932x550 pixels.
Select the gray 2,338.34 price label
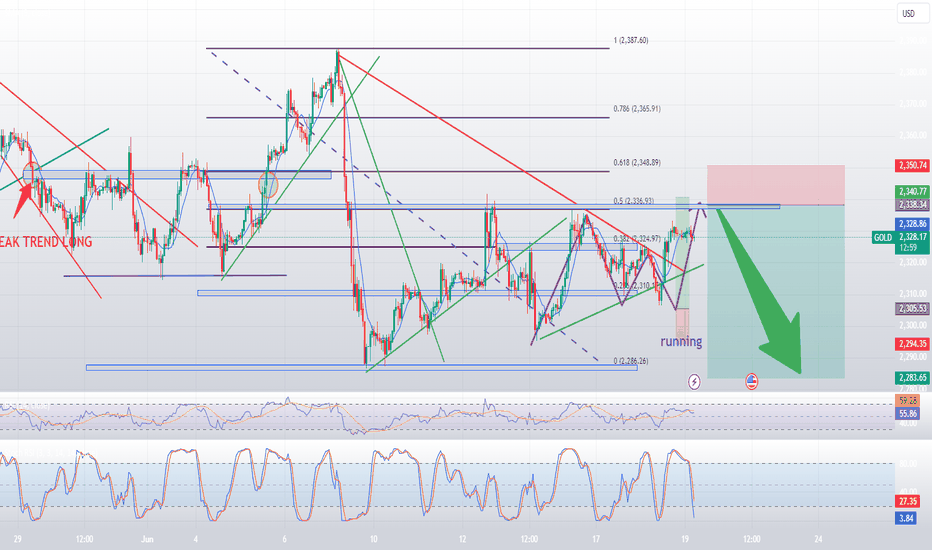[912, 205]
